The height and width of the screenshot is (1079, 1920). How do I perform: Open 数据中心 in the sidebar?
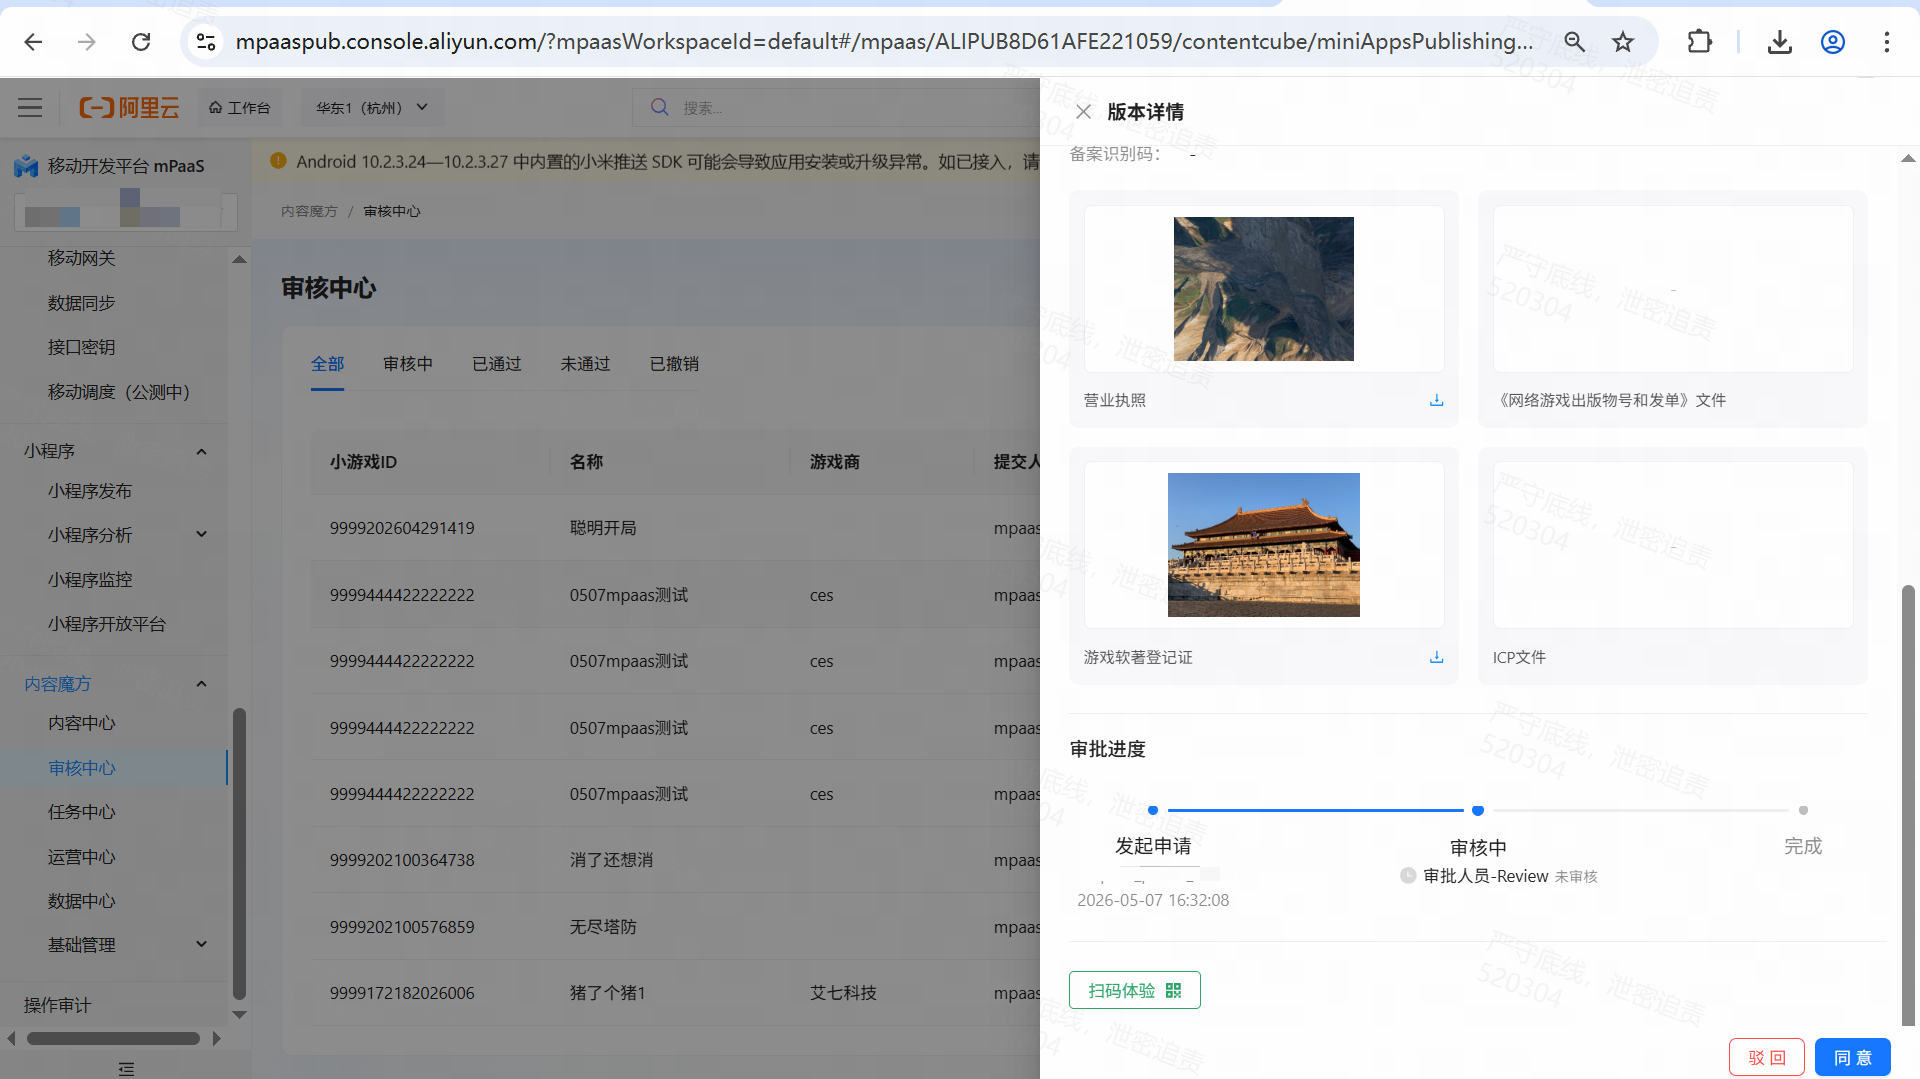coord(82,901)
